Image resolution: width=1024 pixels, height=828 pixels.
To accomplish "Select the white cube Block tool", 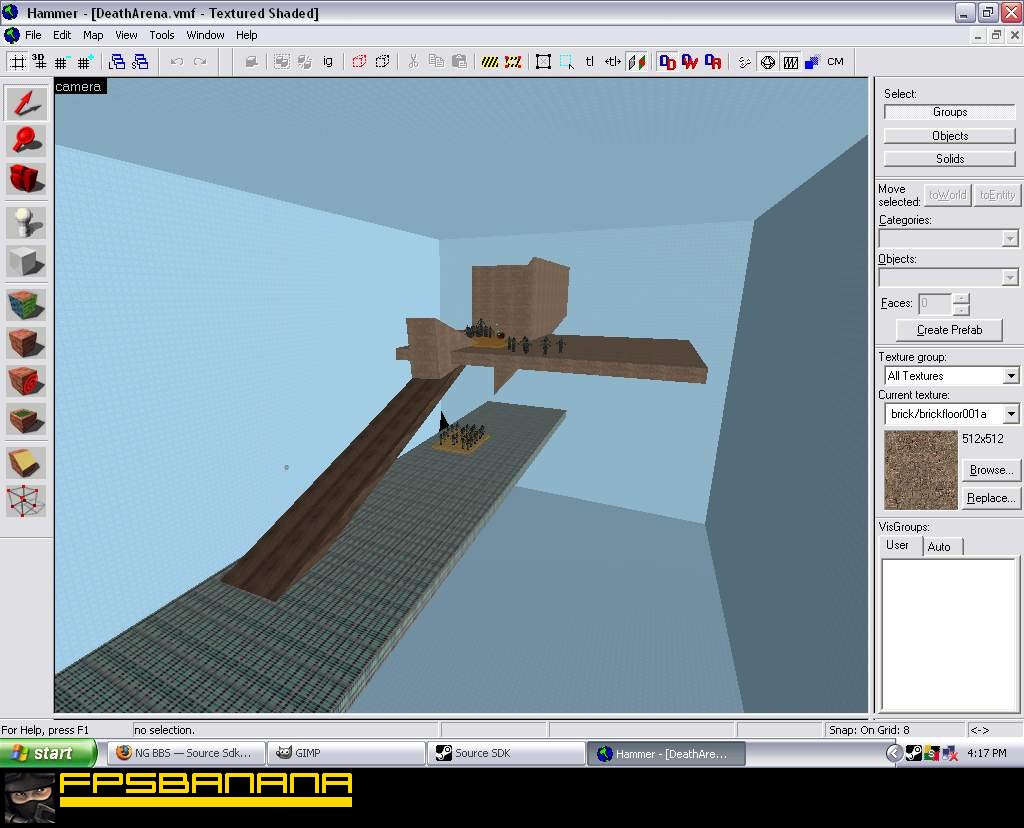I will [26, 261].
